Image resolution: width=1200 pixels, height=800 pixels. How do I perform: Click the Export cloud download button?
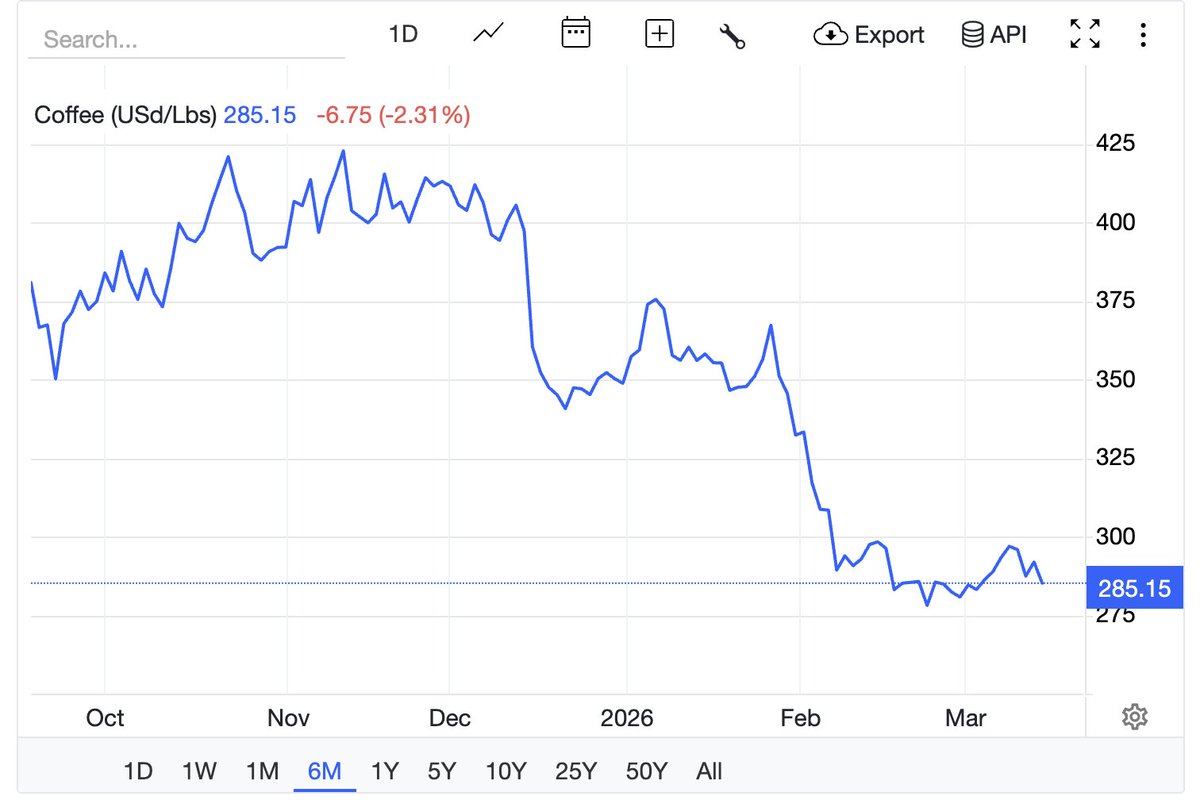(x=869, y=34)
